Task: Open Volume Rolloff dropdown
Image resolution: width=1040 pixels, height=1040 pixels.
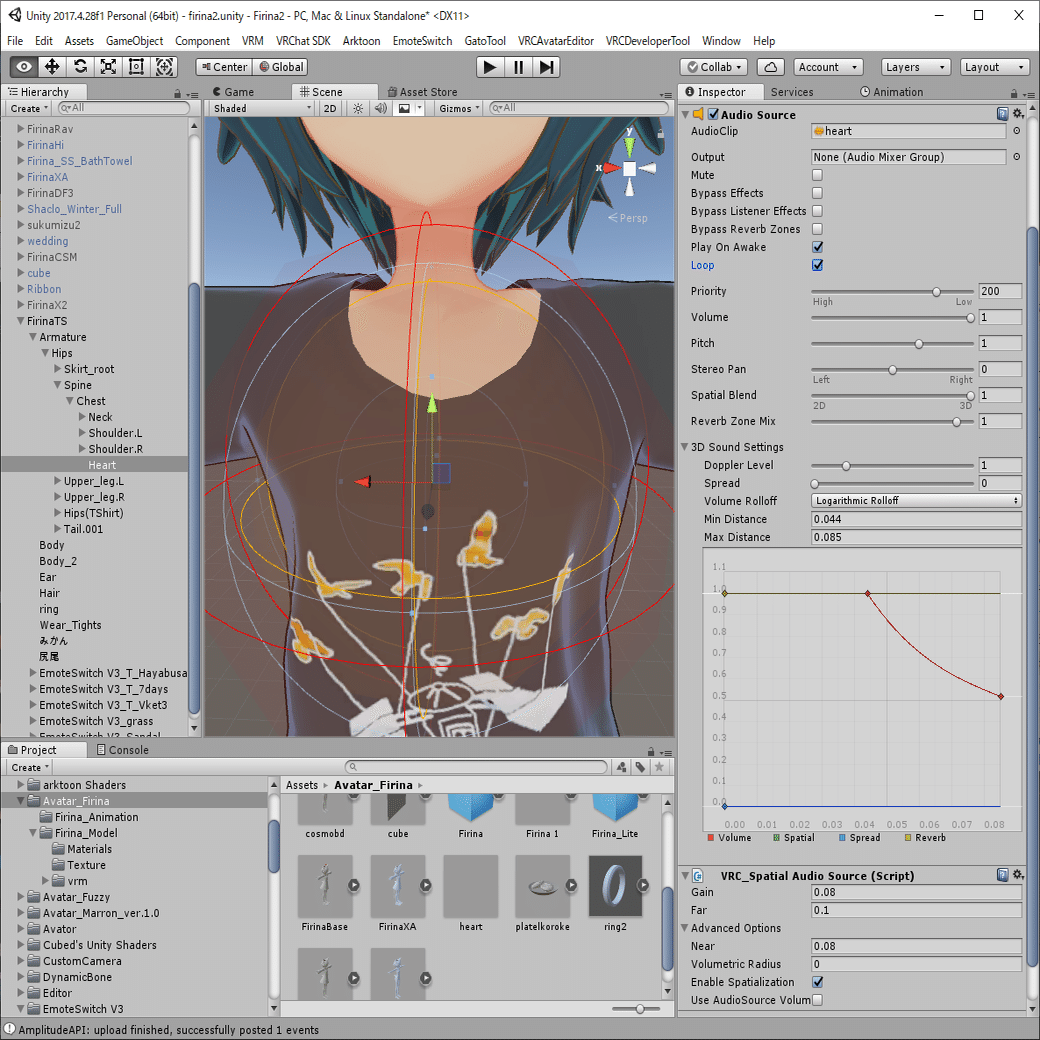Action: pyautogui.click(x=916, y=501)
